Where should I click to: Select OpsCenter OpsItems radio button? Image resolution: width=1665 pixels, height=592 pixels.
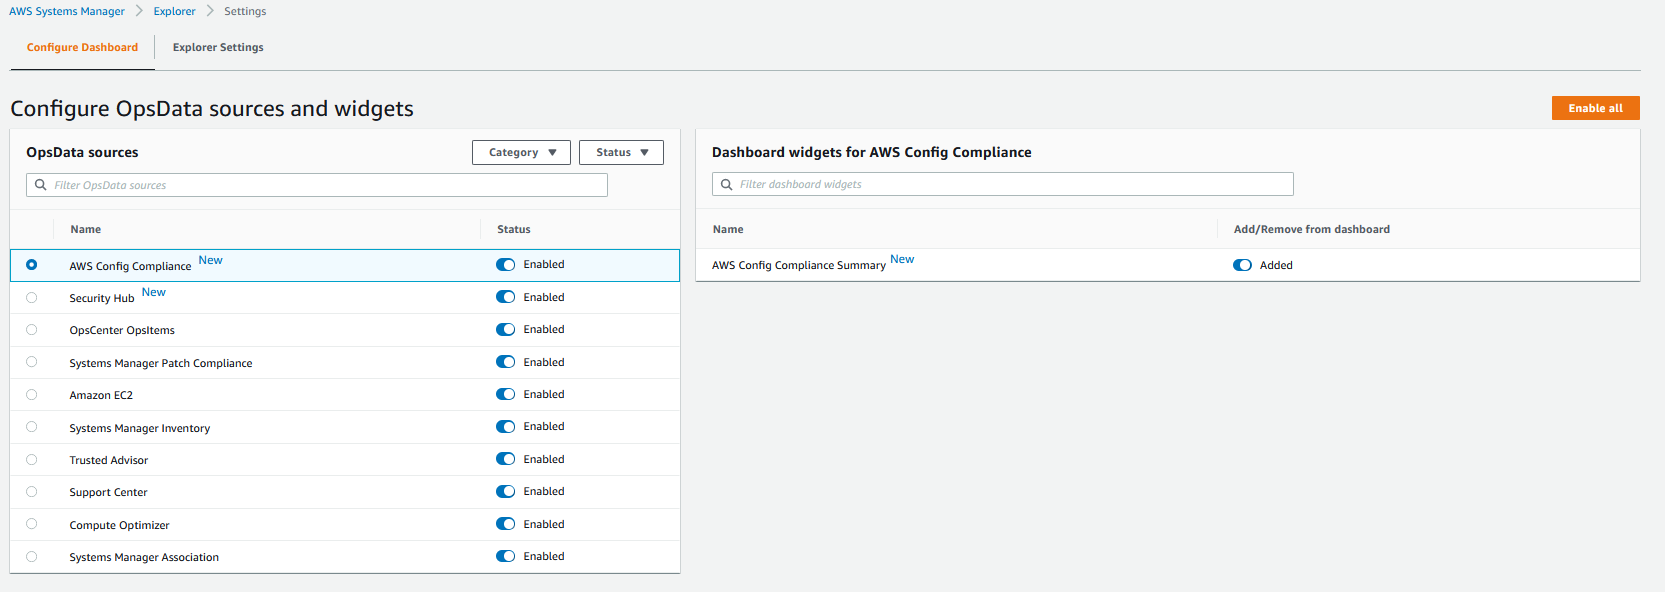pos(32,330)
